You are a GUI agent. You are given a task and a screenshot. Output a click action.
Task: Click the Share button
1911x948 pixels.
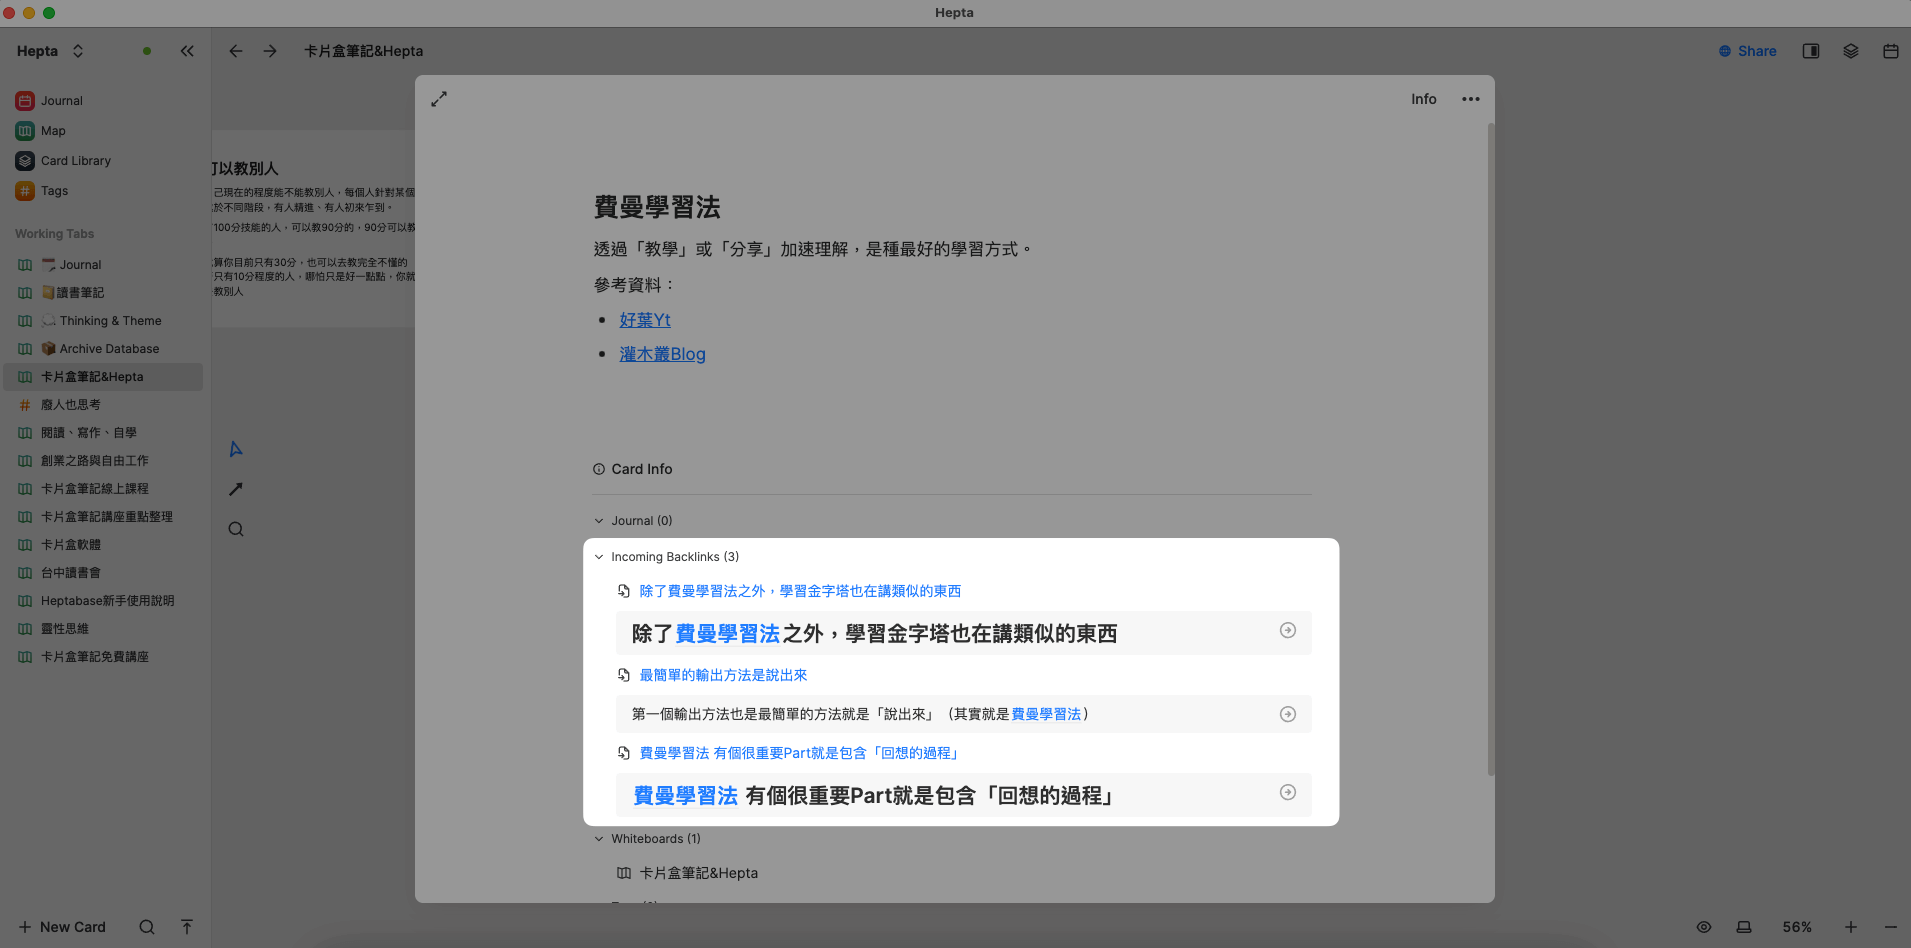1747,51
